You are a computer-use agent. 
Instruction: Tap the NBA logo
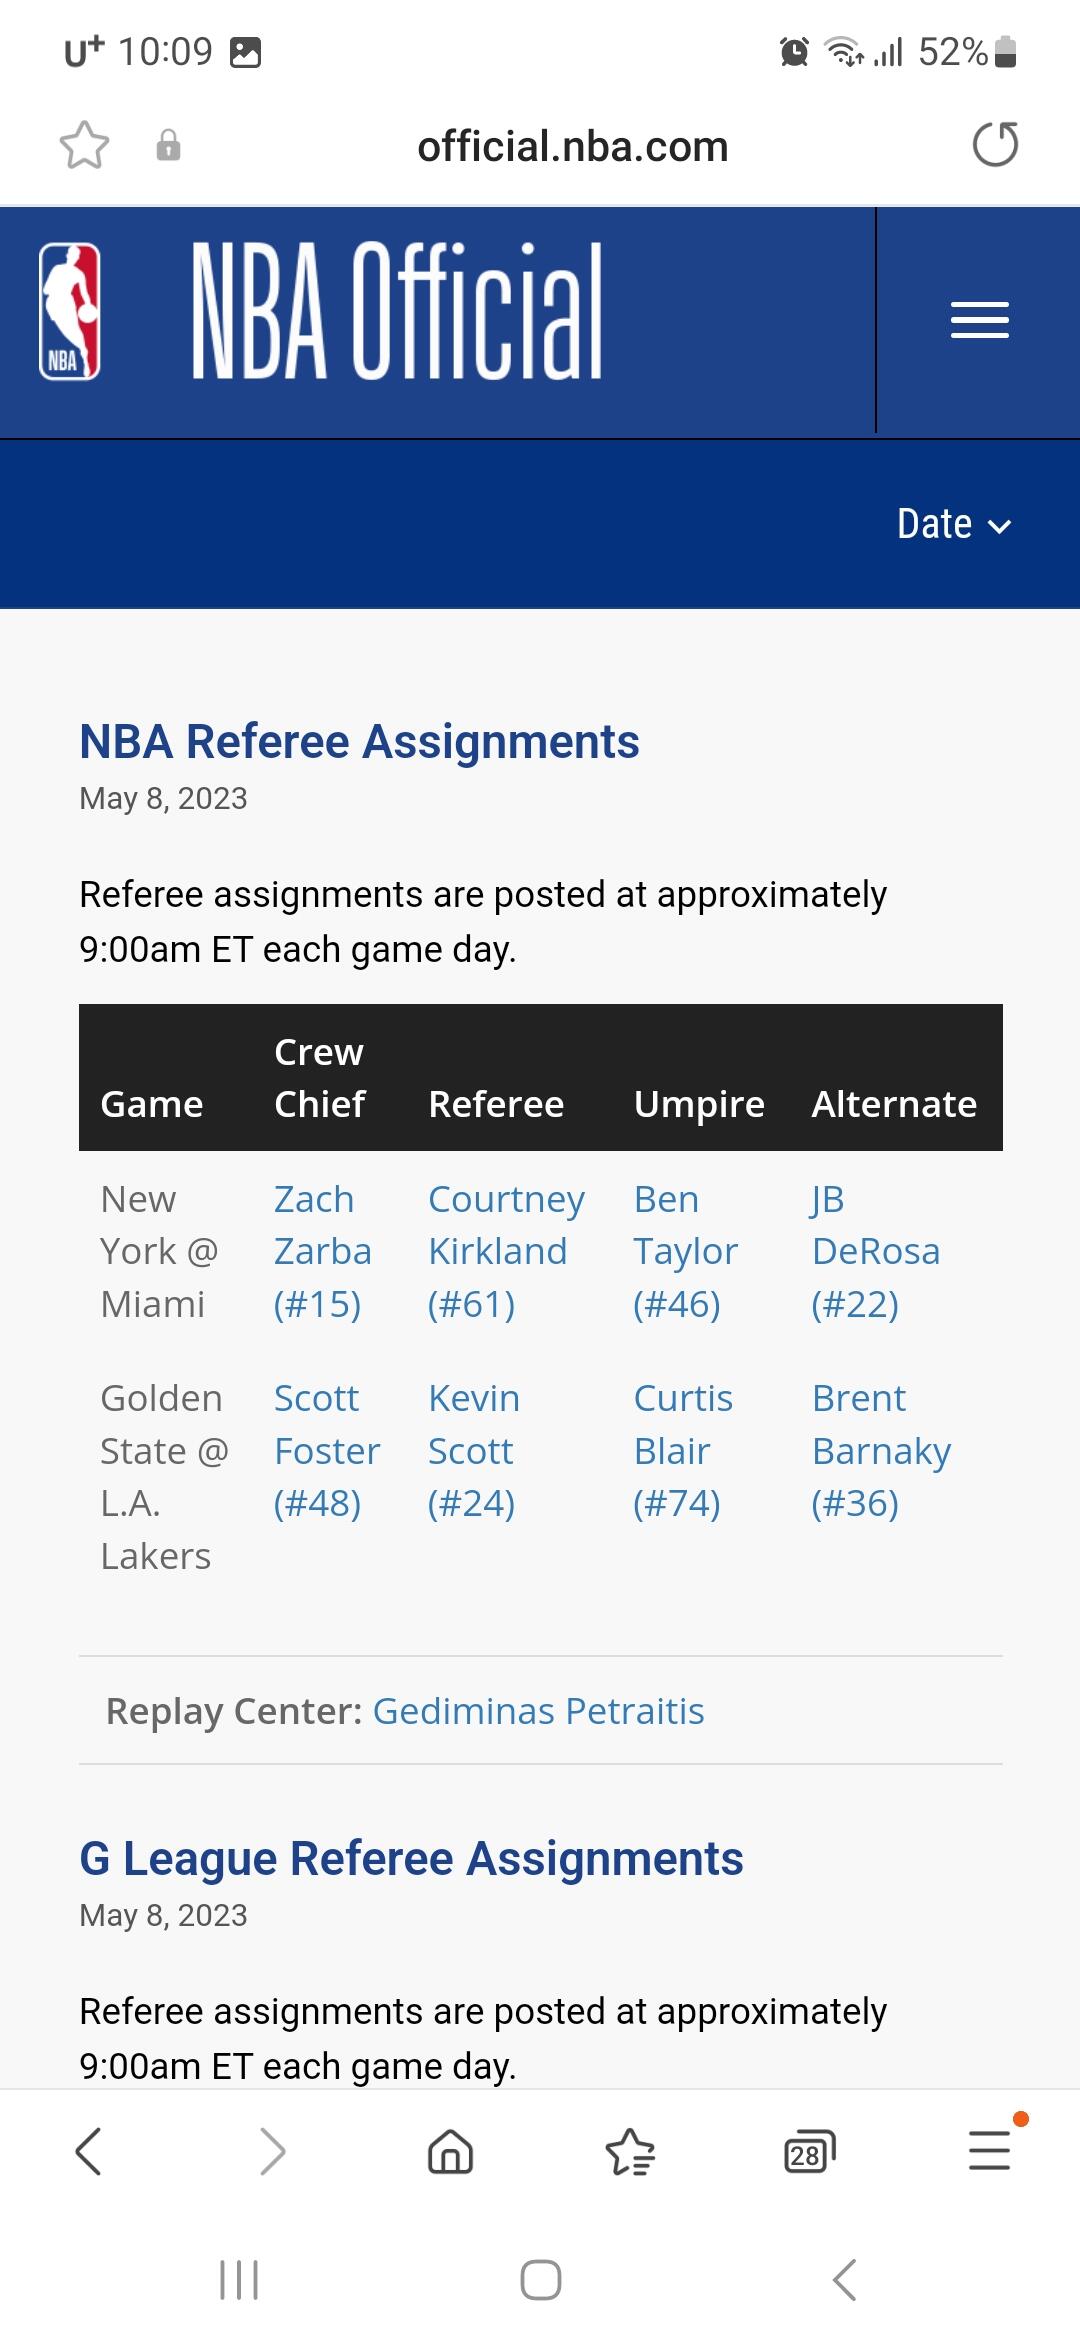(70, 312)
